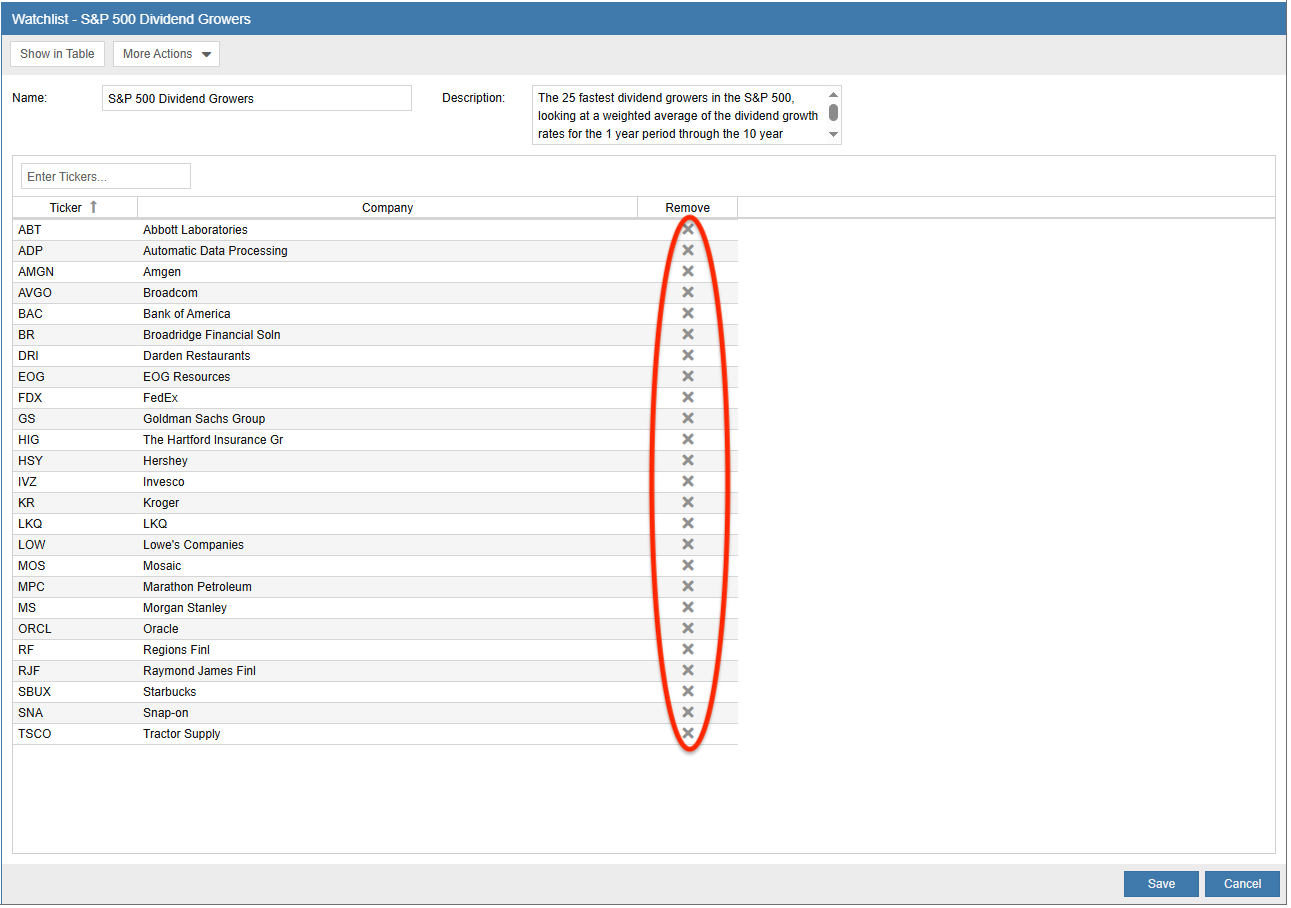Select the TSCO ticker cell
Viewport: 1291px width, 908px height.
click(75, 733)
